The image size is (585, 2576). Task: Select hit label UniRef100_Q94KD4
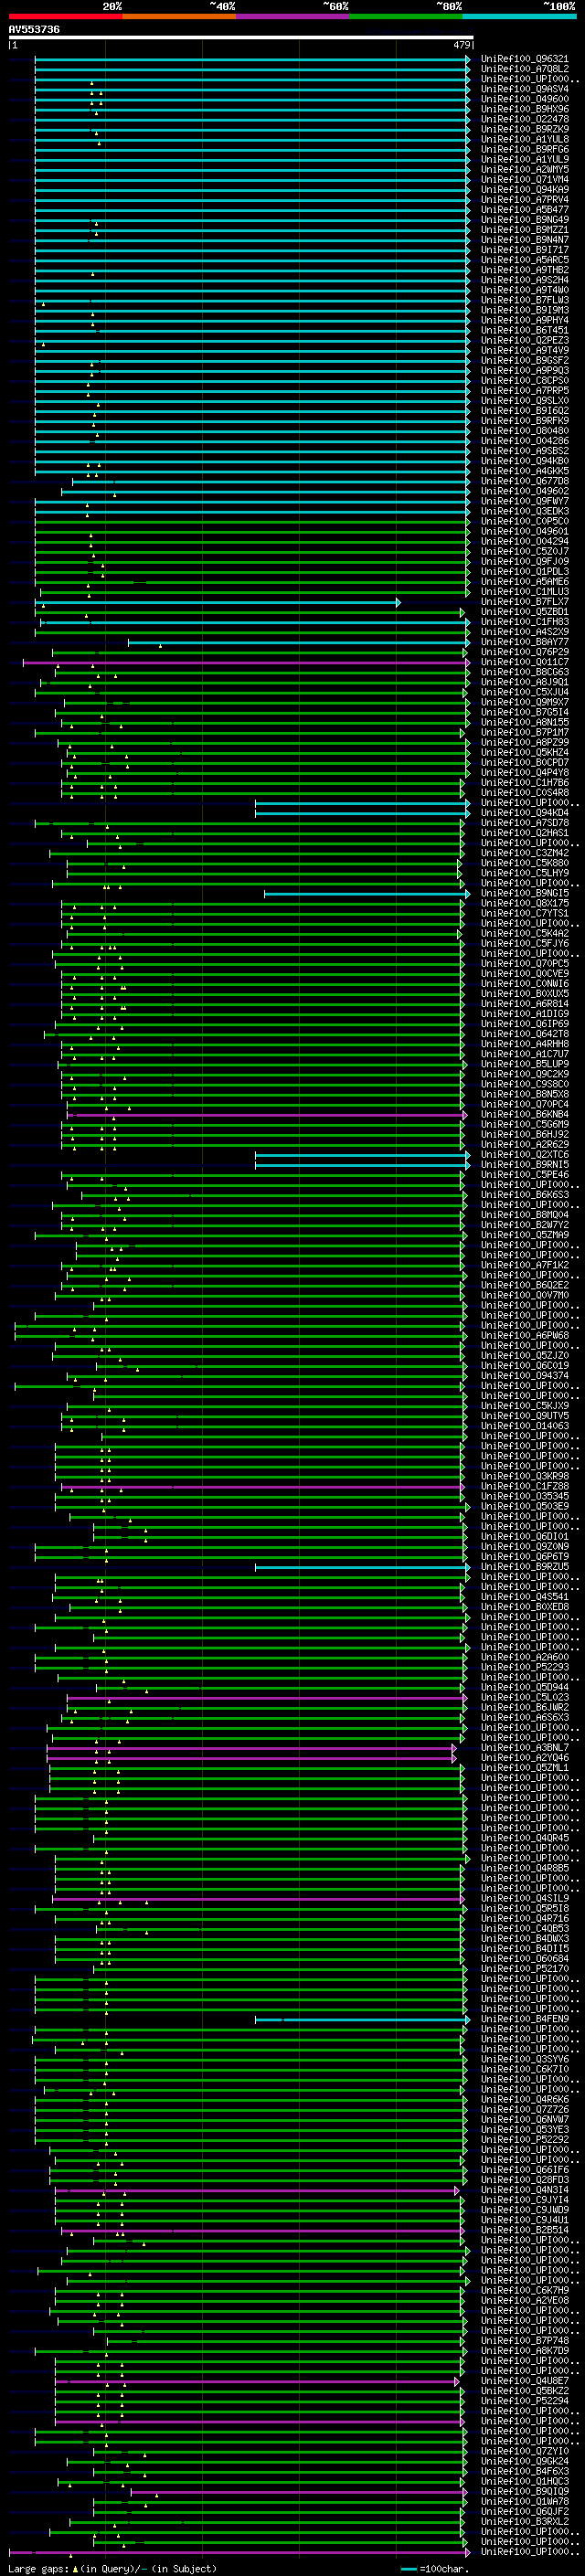pyautogui.click(x=525, y=813)
